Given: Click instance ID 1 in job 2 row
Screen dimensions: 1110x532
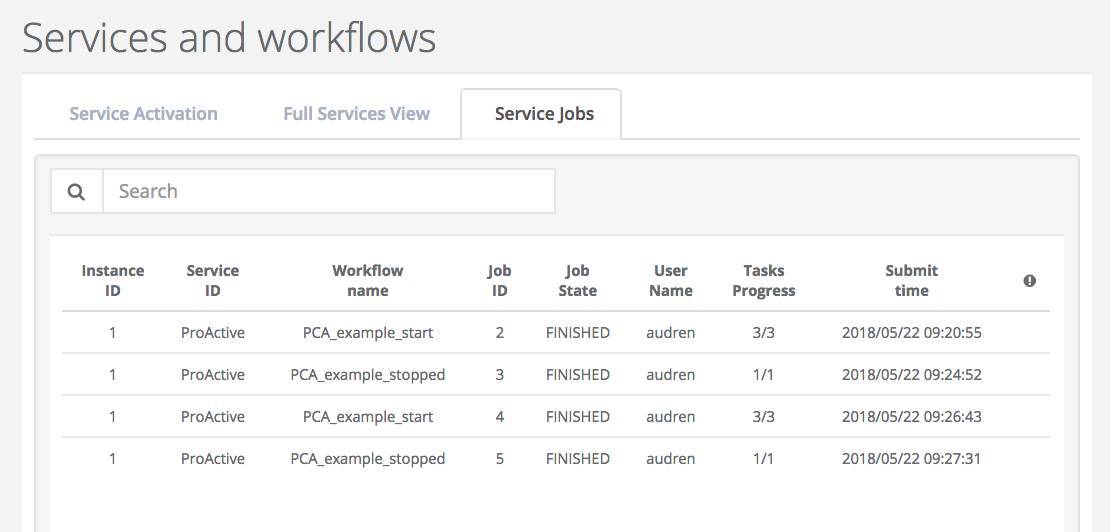Looking at the screenshot, I should 113,332.
